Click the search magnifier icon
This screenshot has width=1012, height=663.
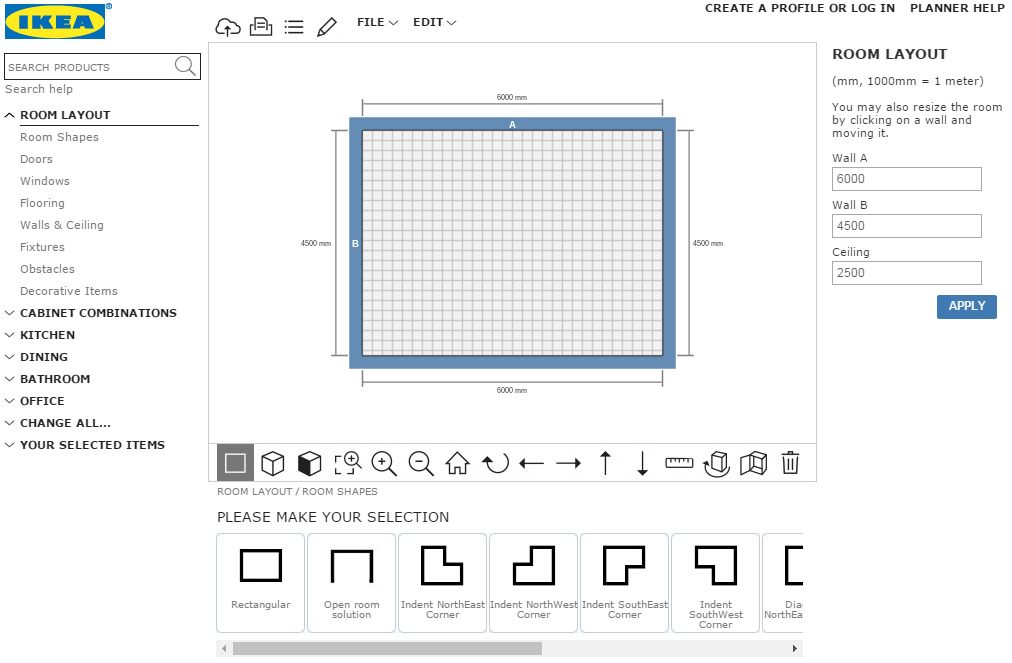pos(185,66)
